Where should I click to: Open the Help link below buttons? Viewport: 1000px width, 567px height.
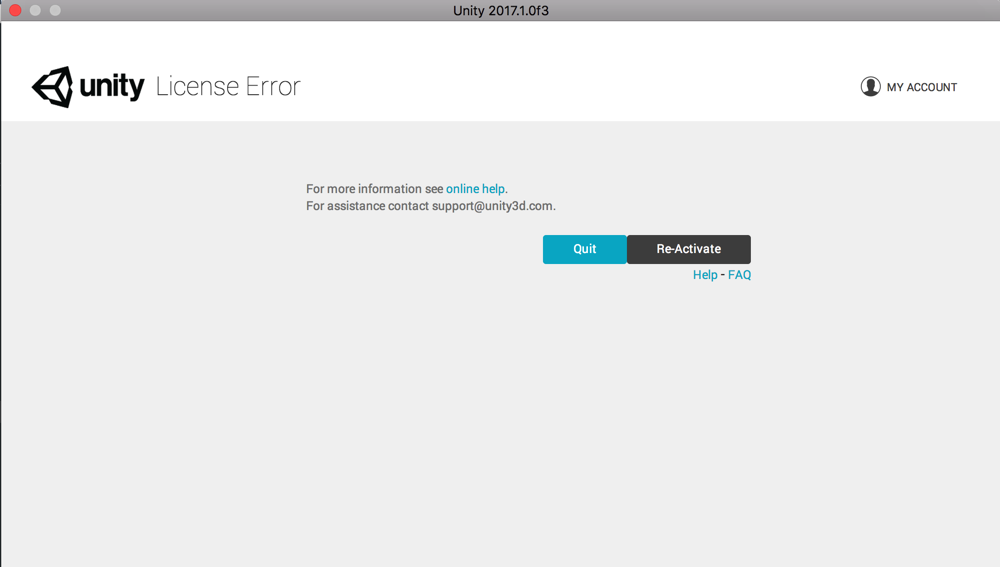click(x=705, y=275)
